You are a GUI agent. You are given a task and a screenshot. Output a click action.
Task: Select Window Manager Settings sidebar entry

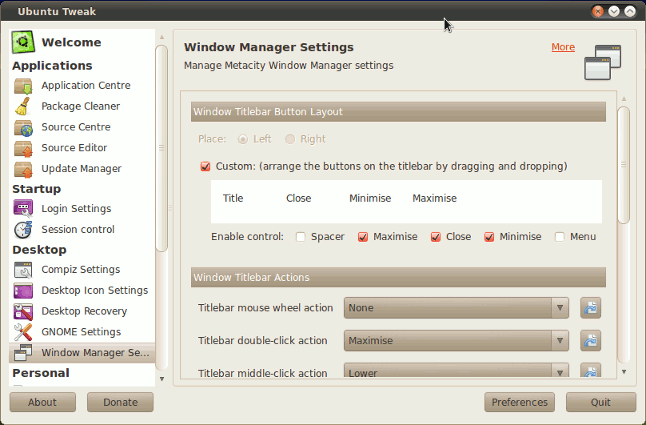coord(82,353)
